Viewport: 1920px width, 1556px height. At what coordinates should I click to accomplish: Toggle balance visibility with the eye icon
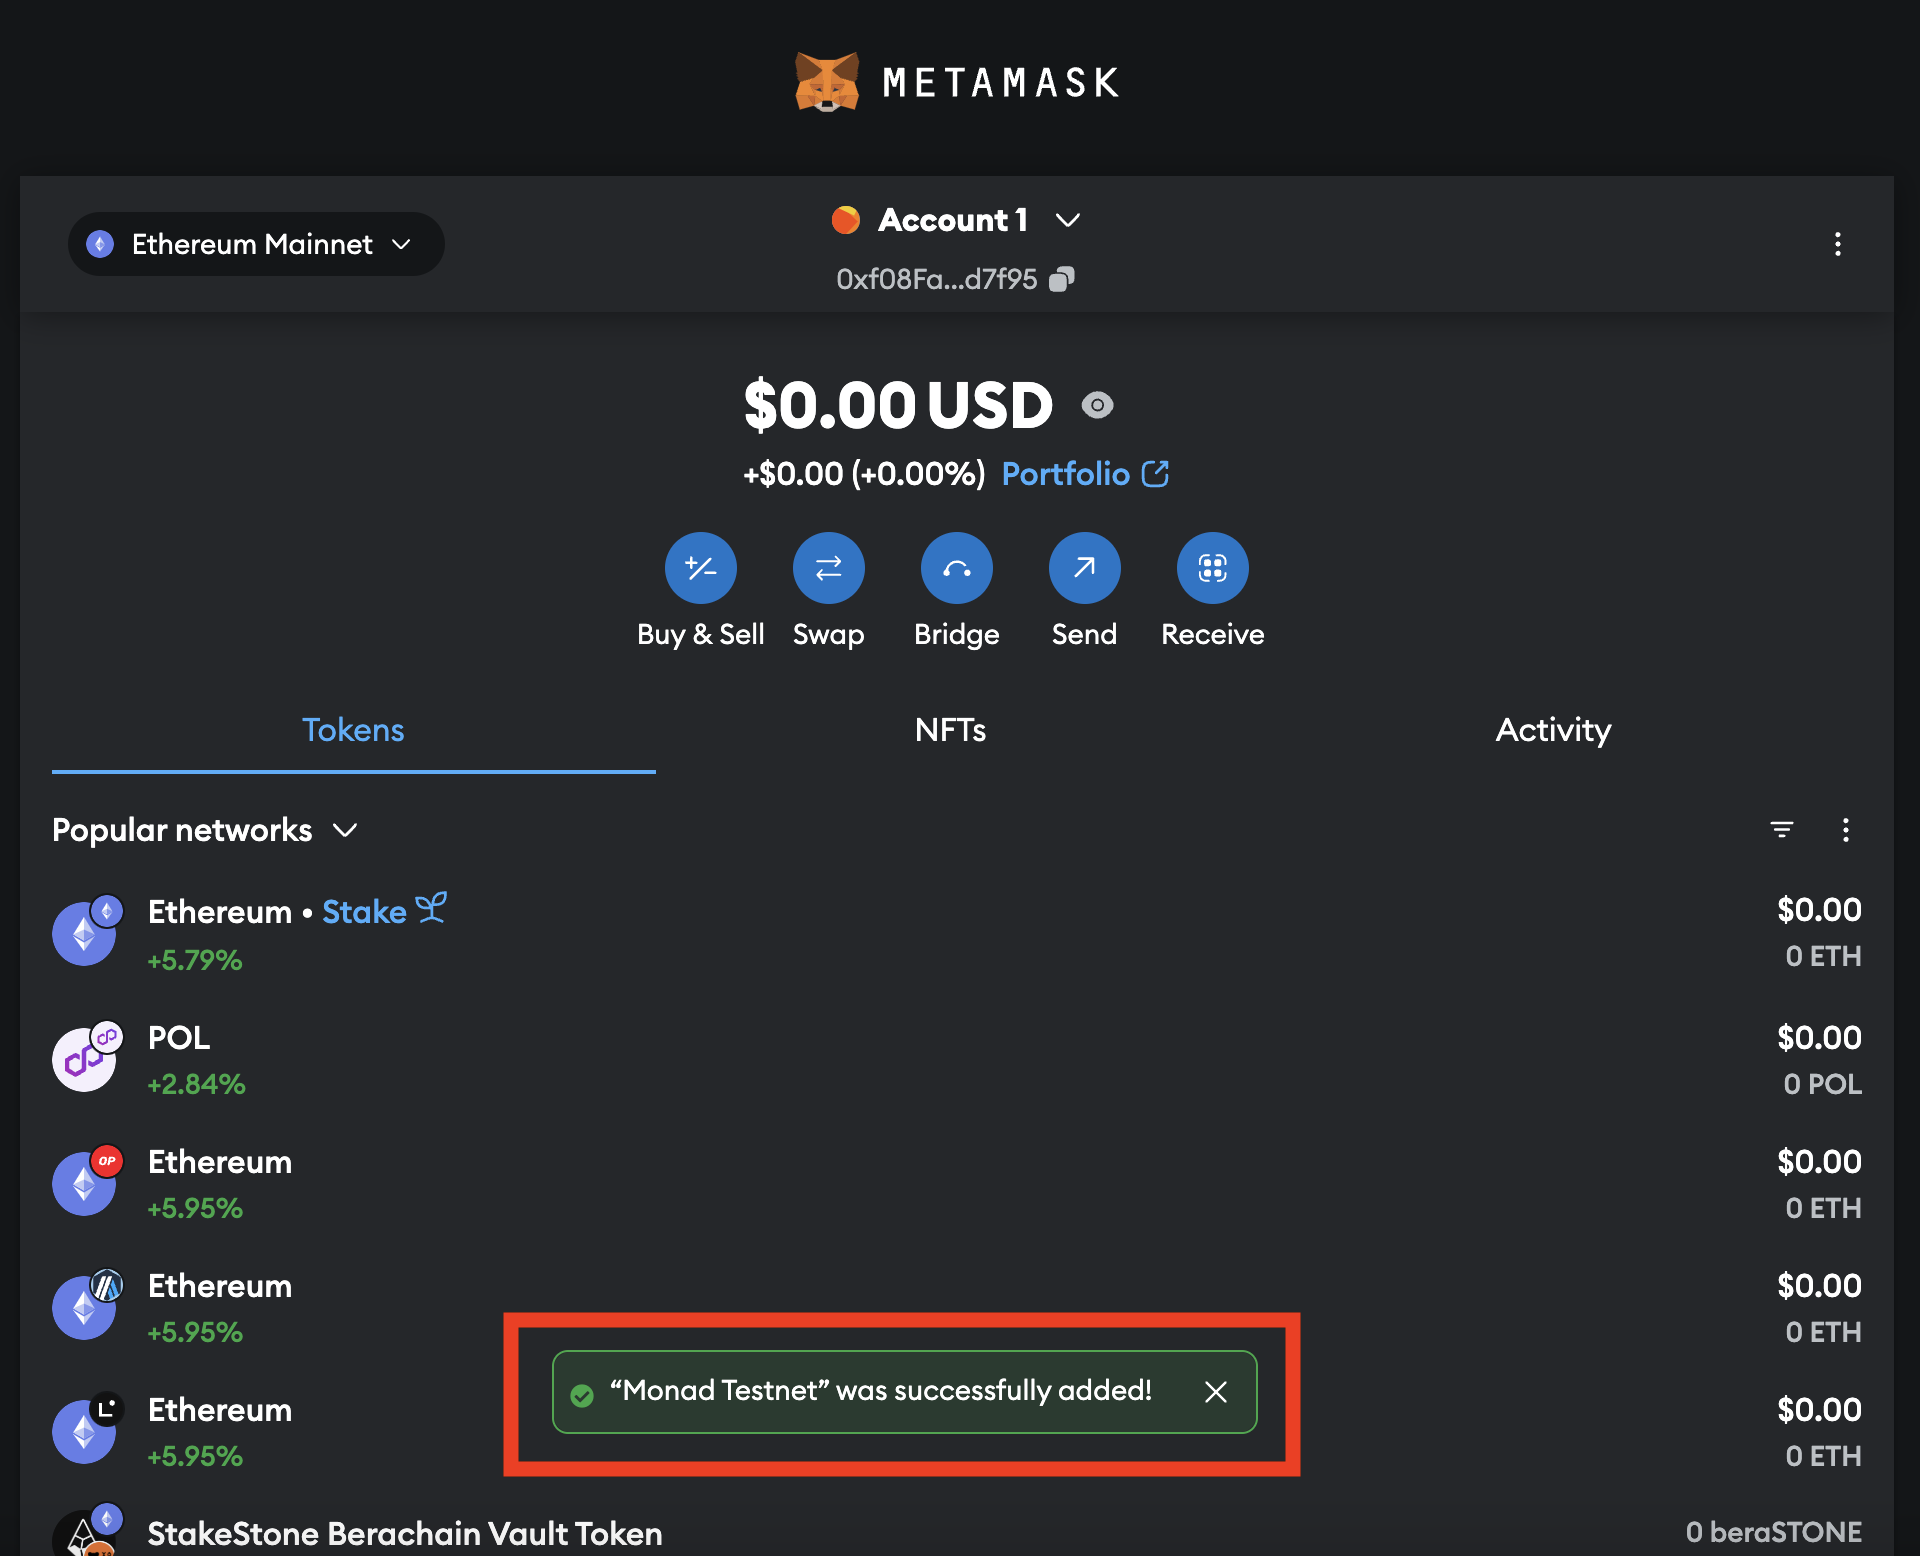[1098, 406]
